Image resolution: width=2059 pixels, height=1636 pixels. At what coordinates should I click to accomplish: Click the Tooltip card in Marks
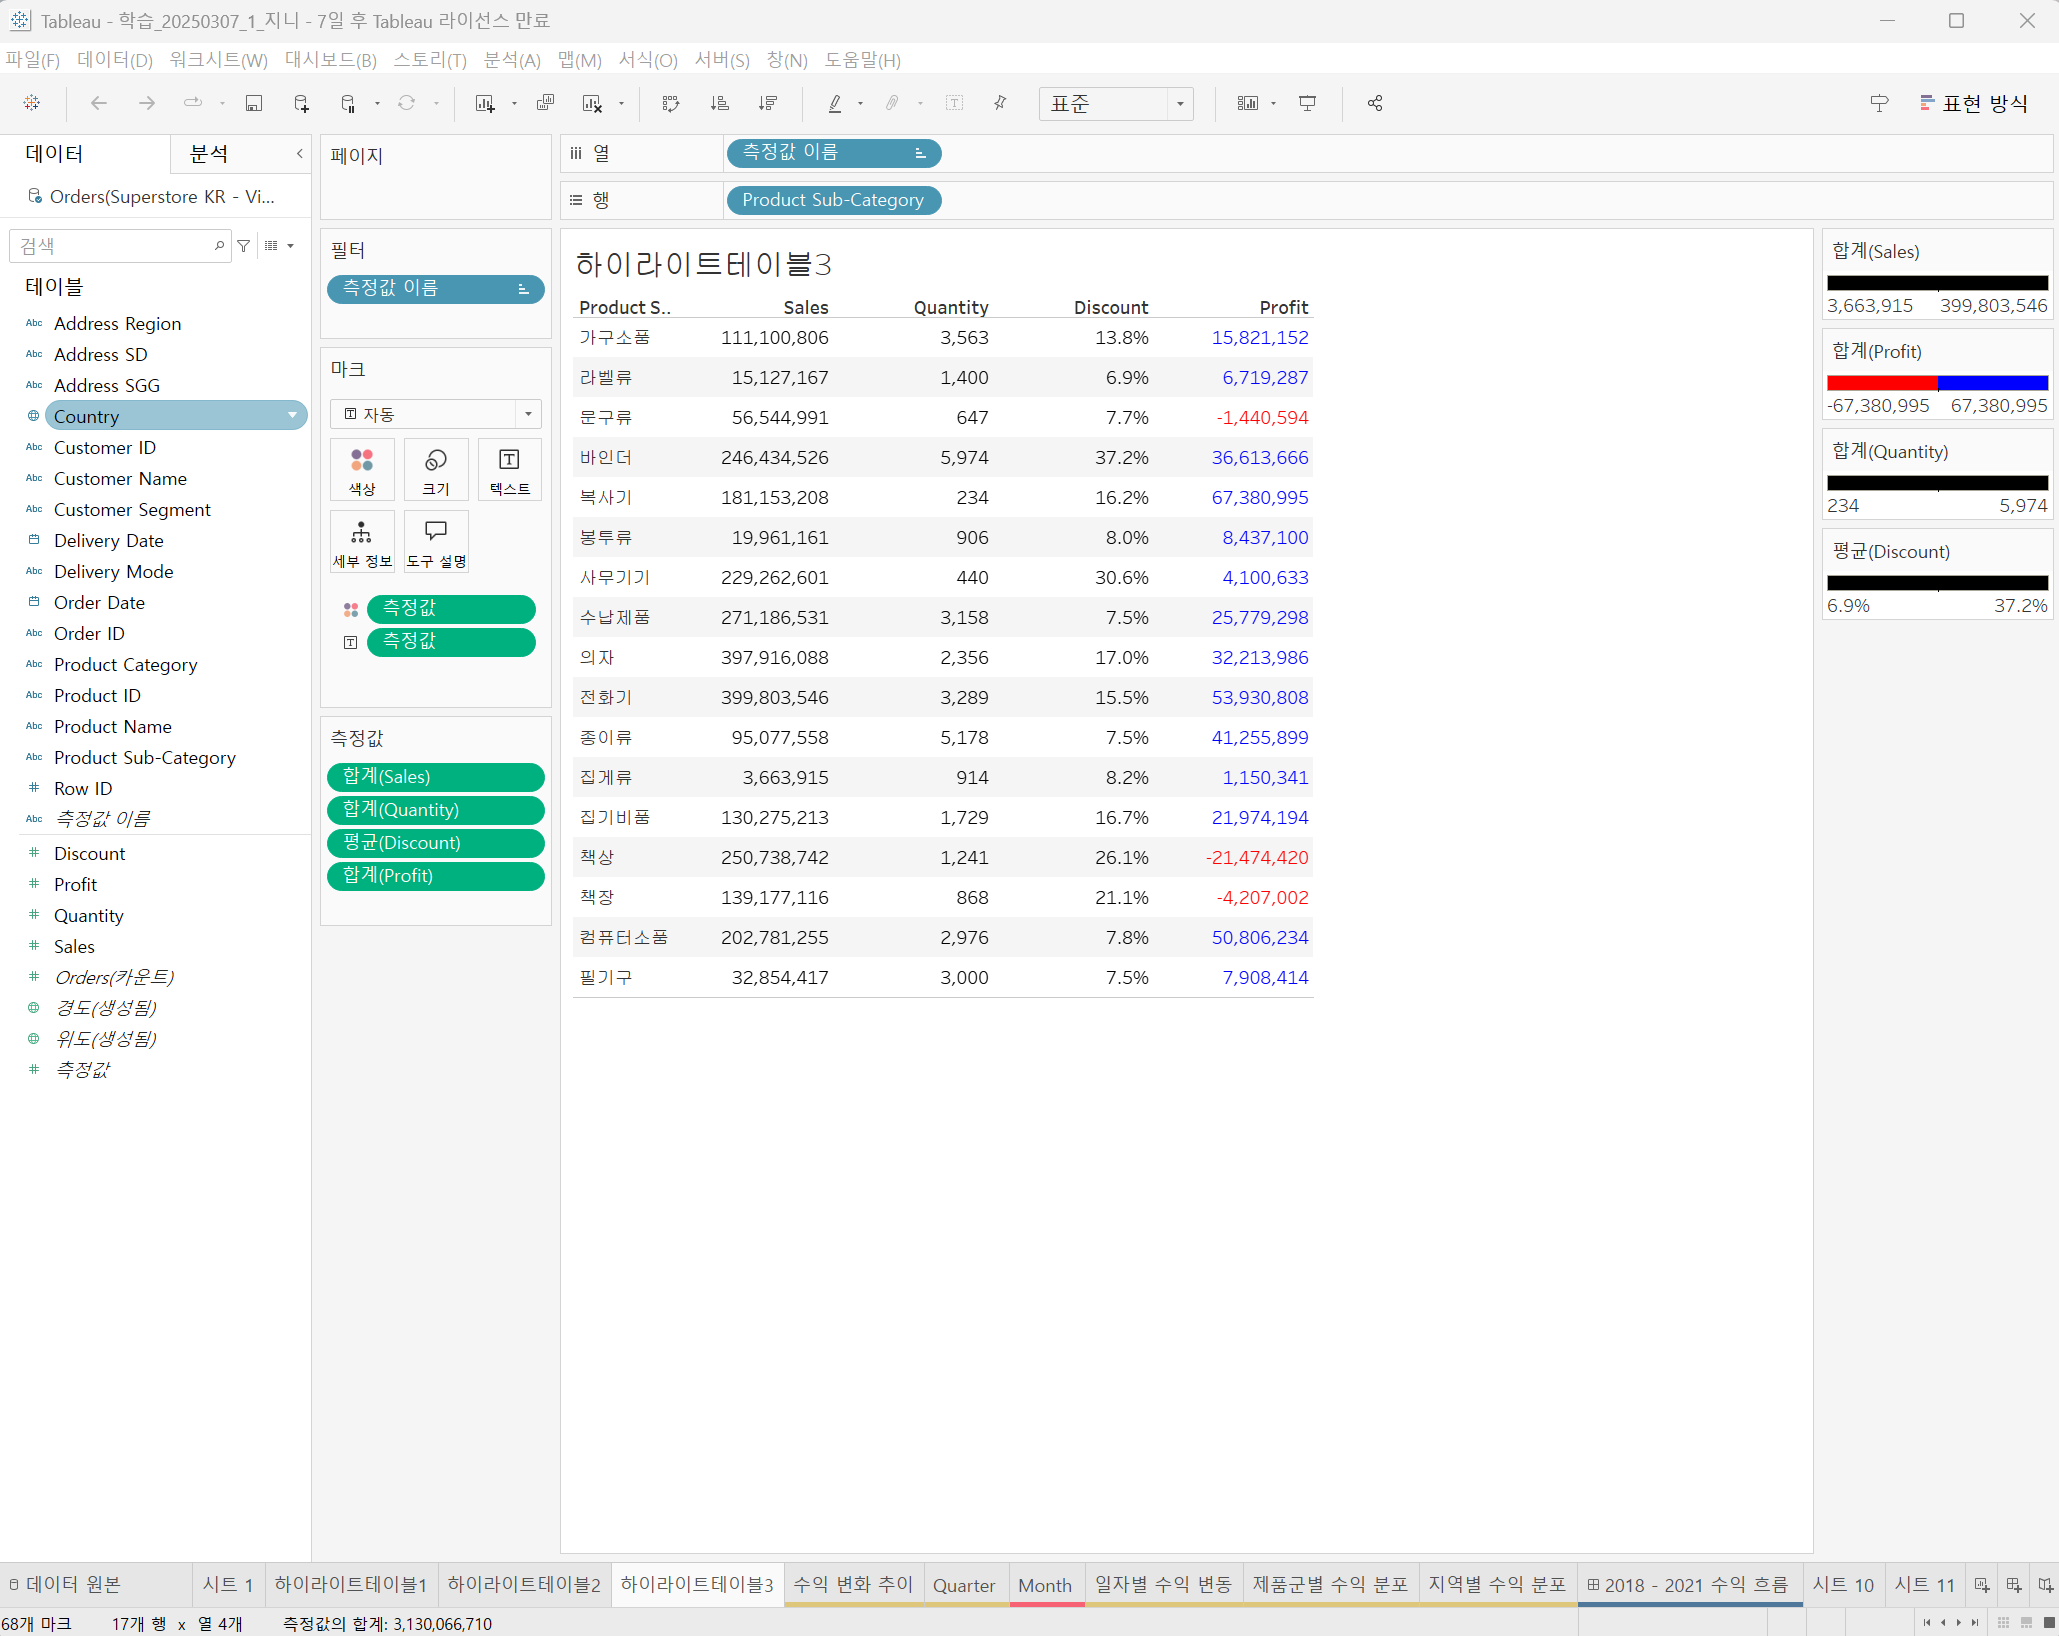[436, 542]
